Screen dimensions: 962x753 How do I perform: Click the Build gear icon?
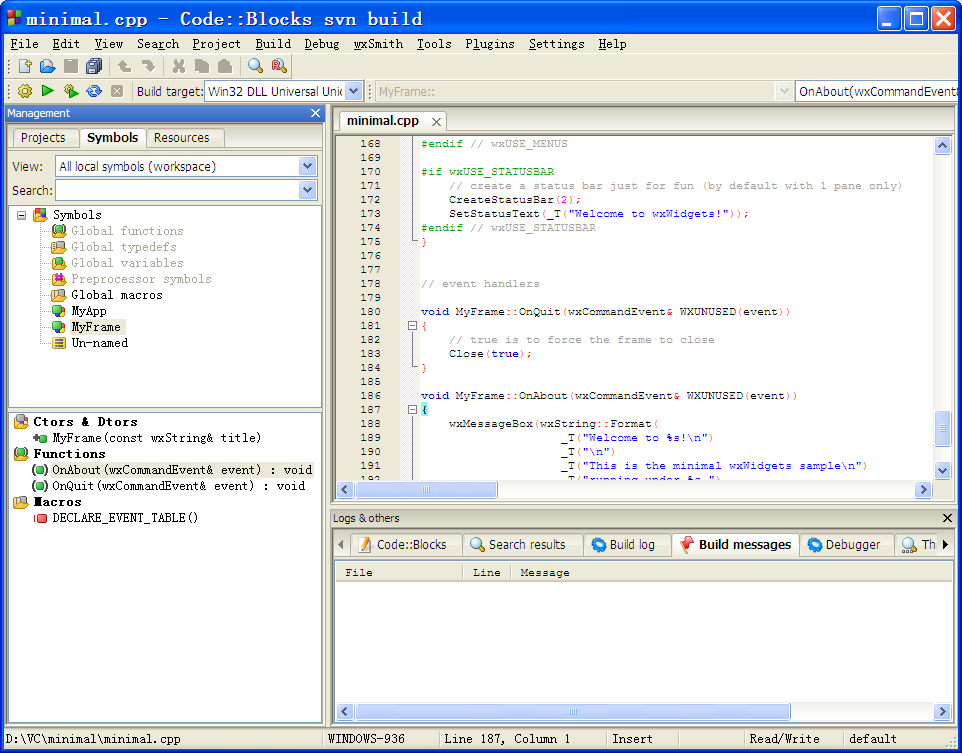click(x=25, y=91)
